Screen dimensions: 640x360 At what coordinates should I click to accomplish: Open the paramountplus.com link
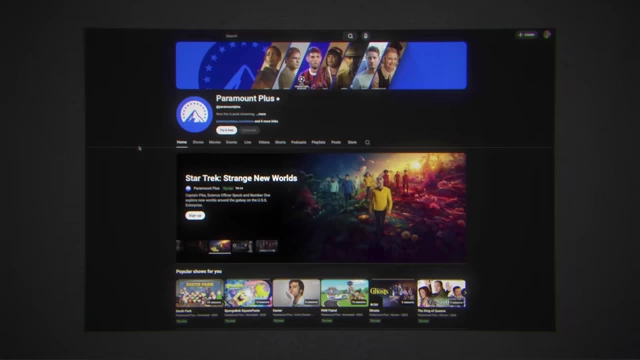click(x=235, y=121)
